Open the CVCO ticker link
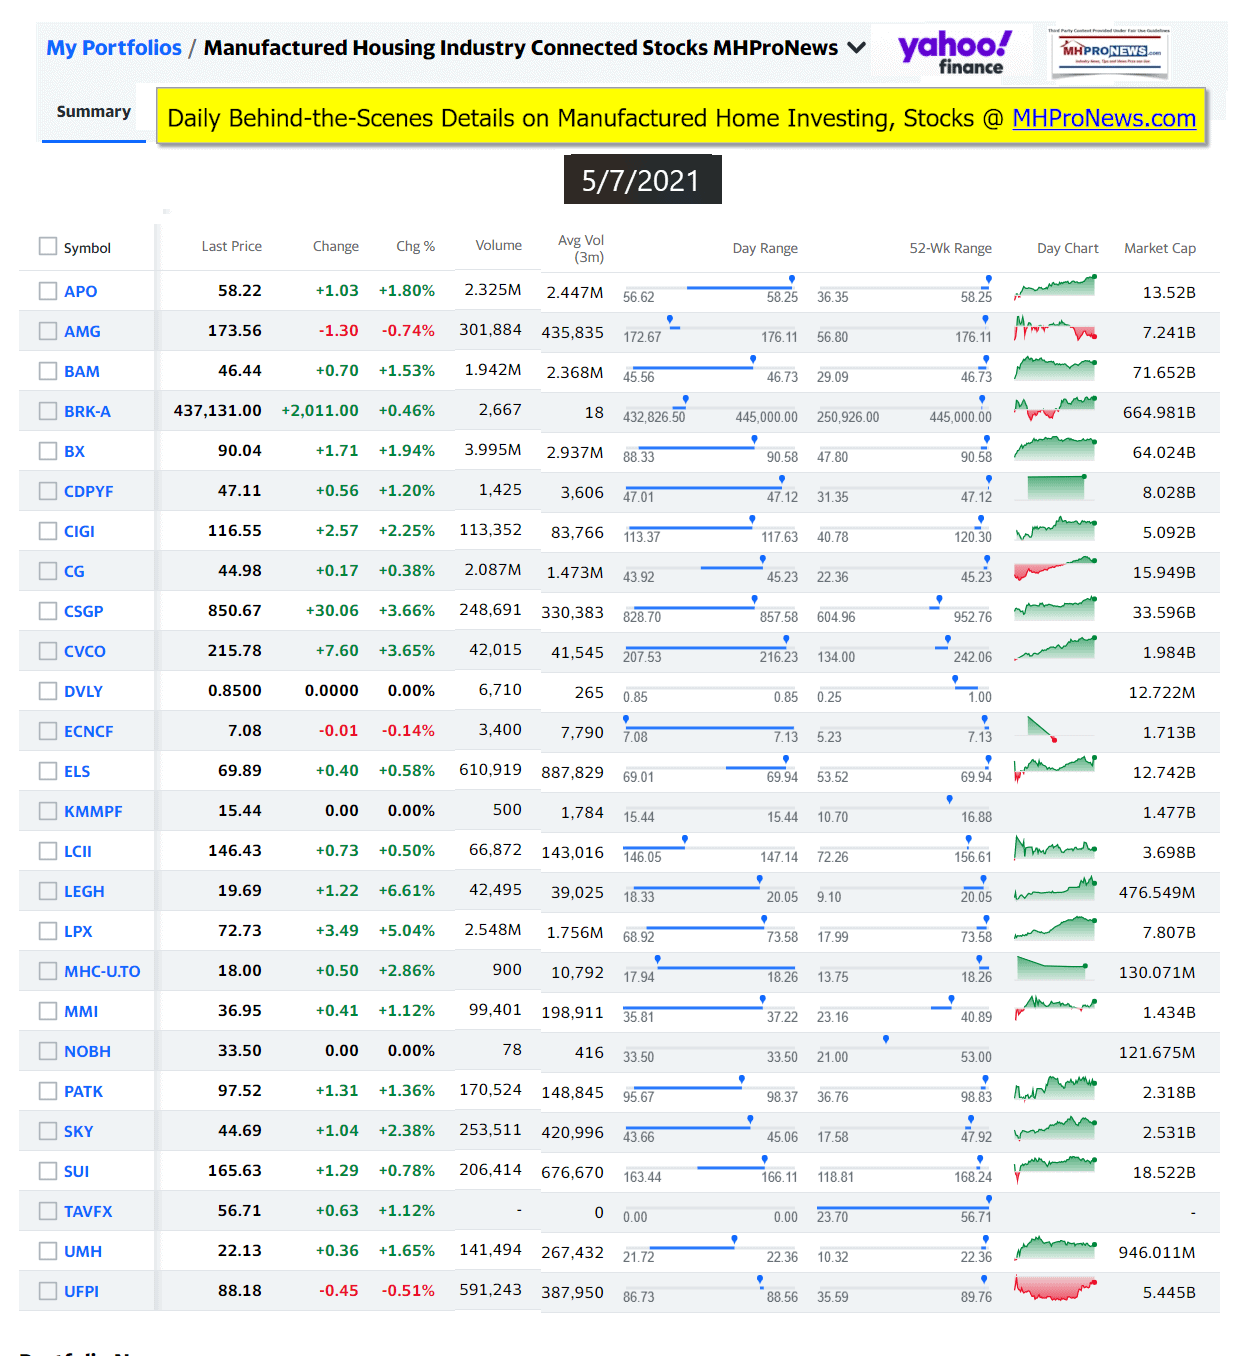The width and height of the screenshot is (1239, 1356). click(85, 651)
